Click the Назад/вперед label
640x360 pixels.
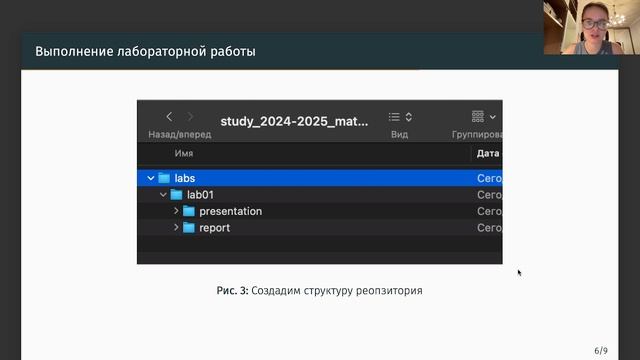pos(180,134)
